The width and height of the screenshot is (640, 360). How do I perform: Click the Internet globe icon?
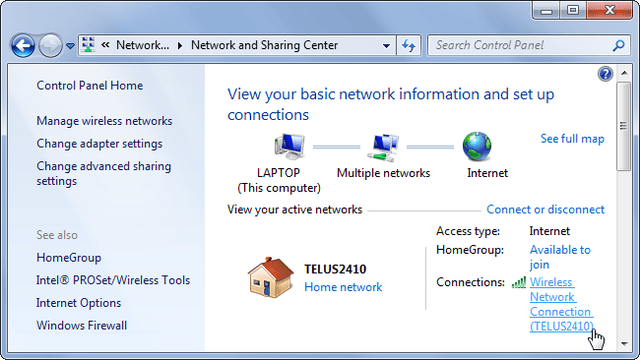tap(477, 147)
